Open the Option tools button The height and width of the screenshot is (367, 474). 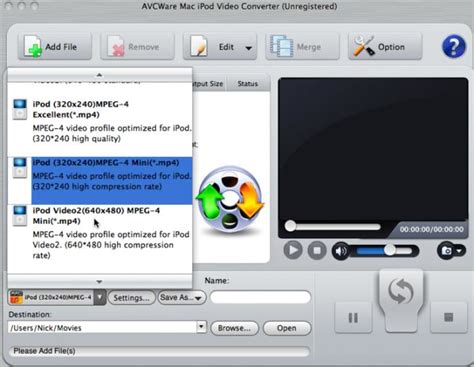coord(385,47)
